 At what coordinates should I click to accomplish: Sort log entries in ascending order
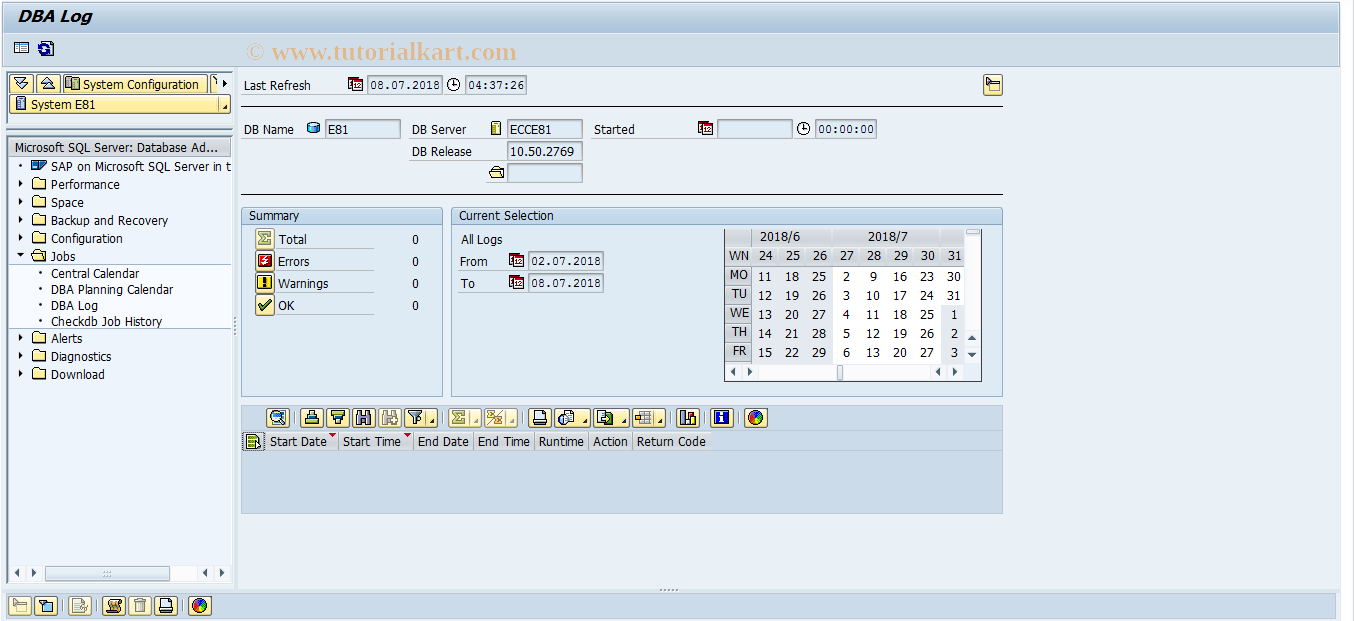(312, 418)
